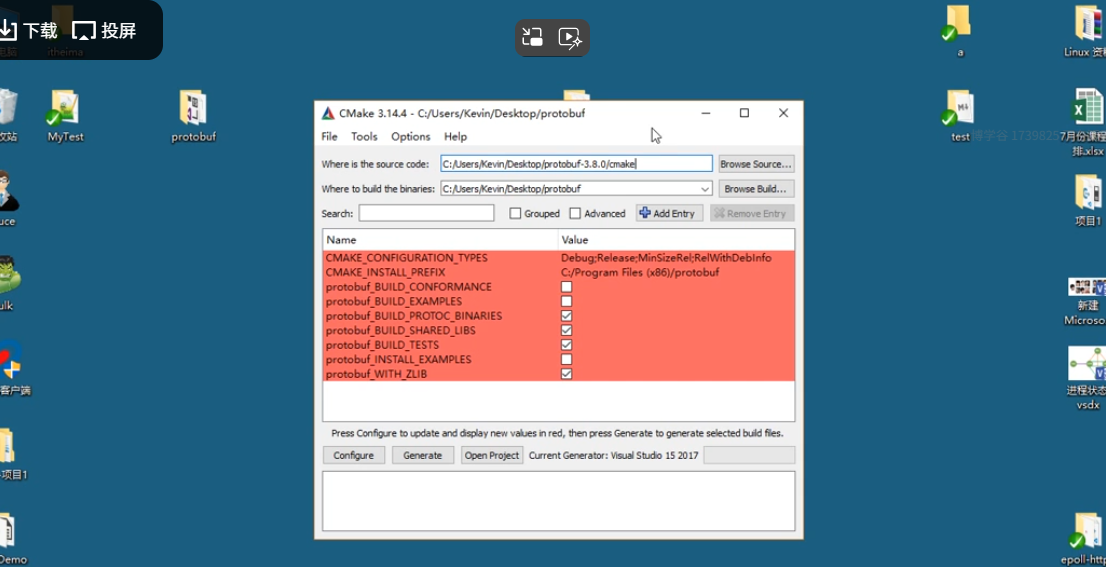Select the protobuf_WITH_ZLIB row name
The image size is (1106, 567).
pyautogui.click(x=376, y=374)
